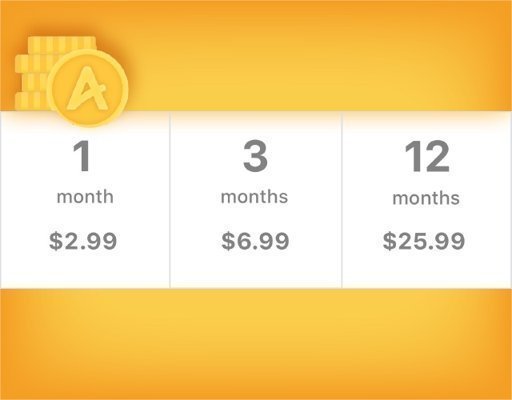Tap the large number 3
Screen dimensions: 512x400
[255, 156]
